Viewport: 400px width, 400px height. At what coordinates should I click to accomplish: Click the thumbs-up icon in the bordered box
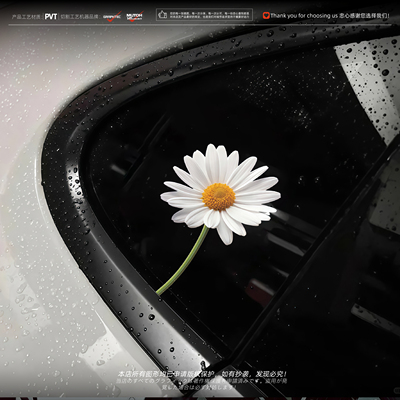coord(162,15)
